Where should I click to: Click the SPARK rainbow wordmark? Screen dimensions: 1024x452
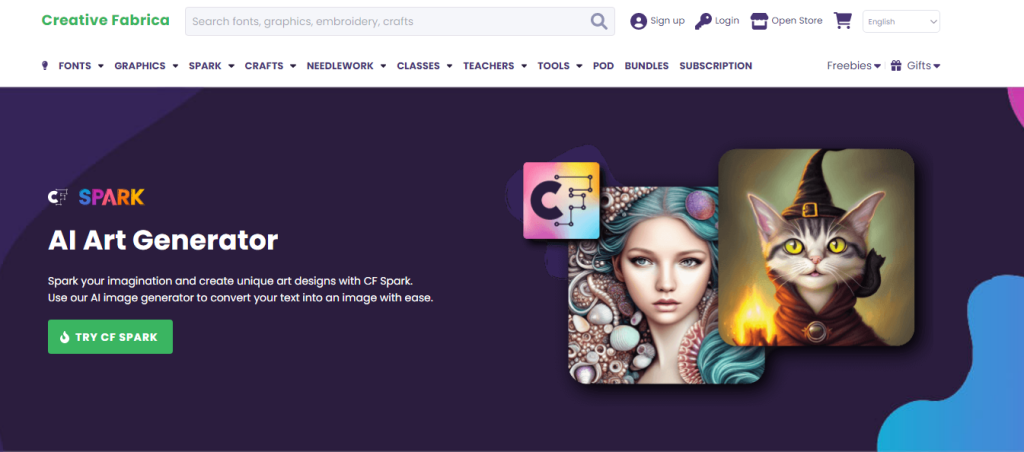click(x=112, y=197)
